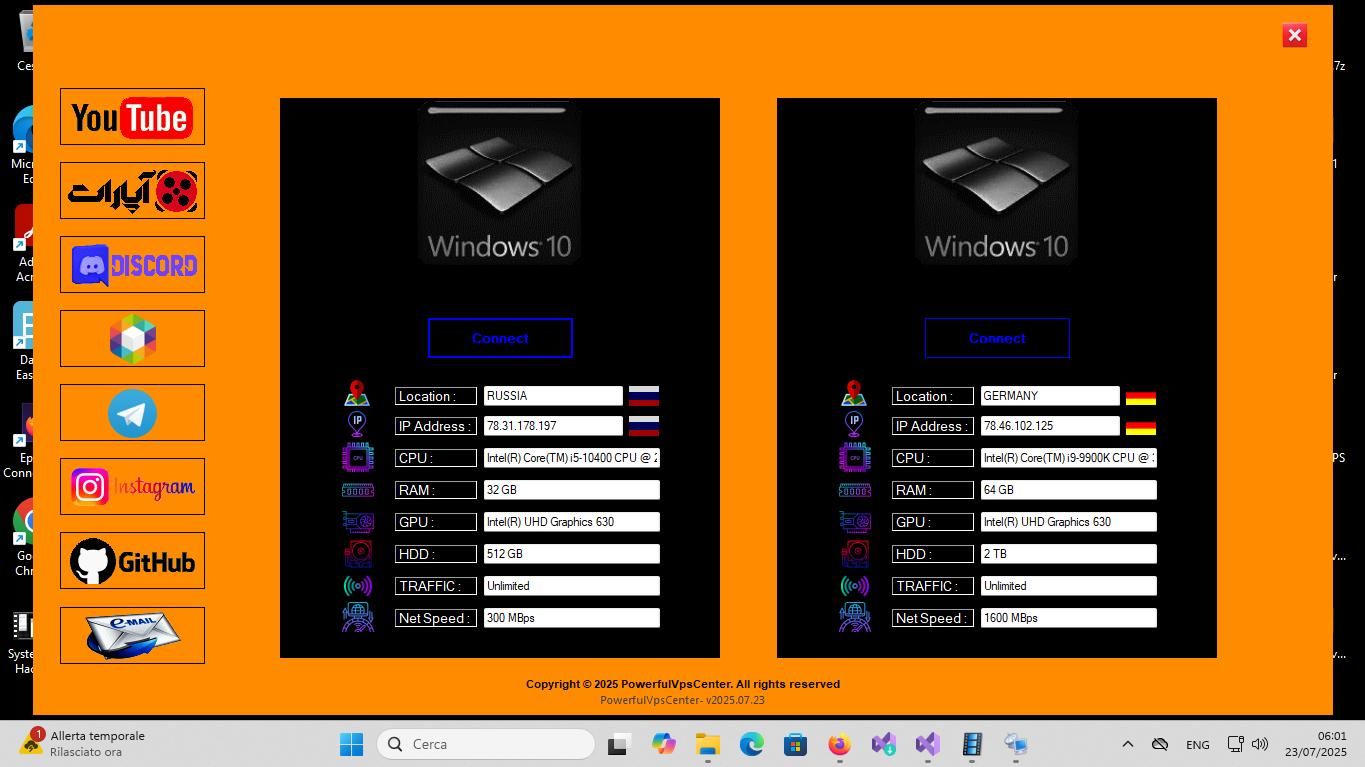Select the IP address field 78.31.178.197
The height and width of the screenshot is (767, 1365).
coord(553,426)
